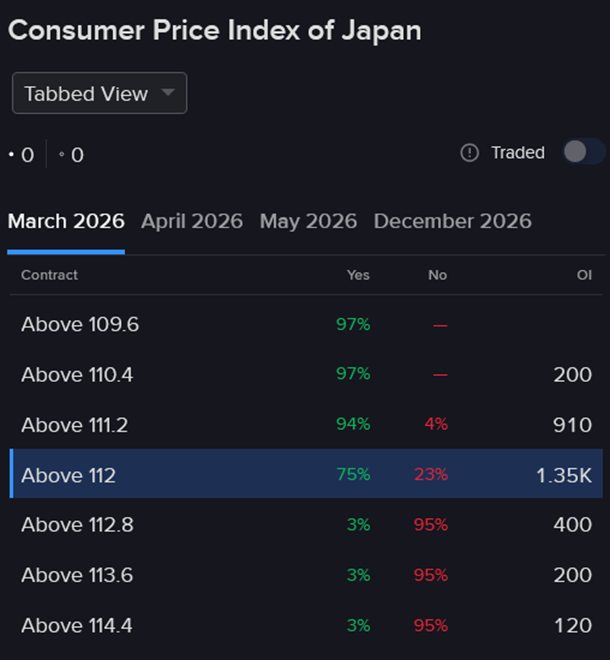Click the Yes column header
Image resolution: width=610 pixels, height=660 pixels.
pyautogui.click(x=358, y=275)
